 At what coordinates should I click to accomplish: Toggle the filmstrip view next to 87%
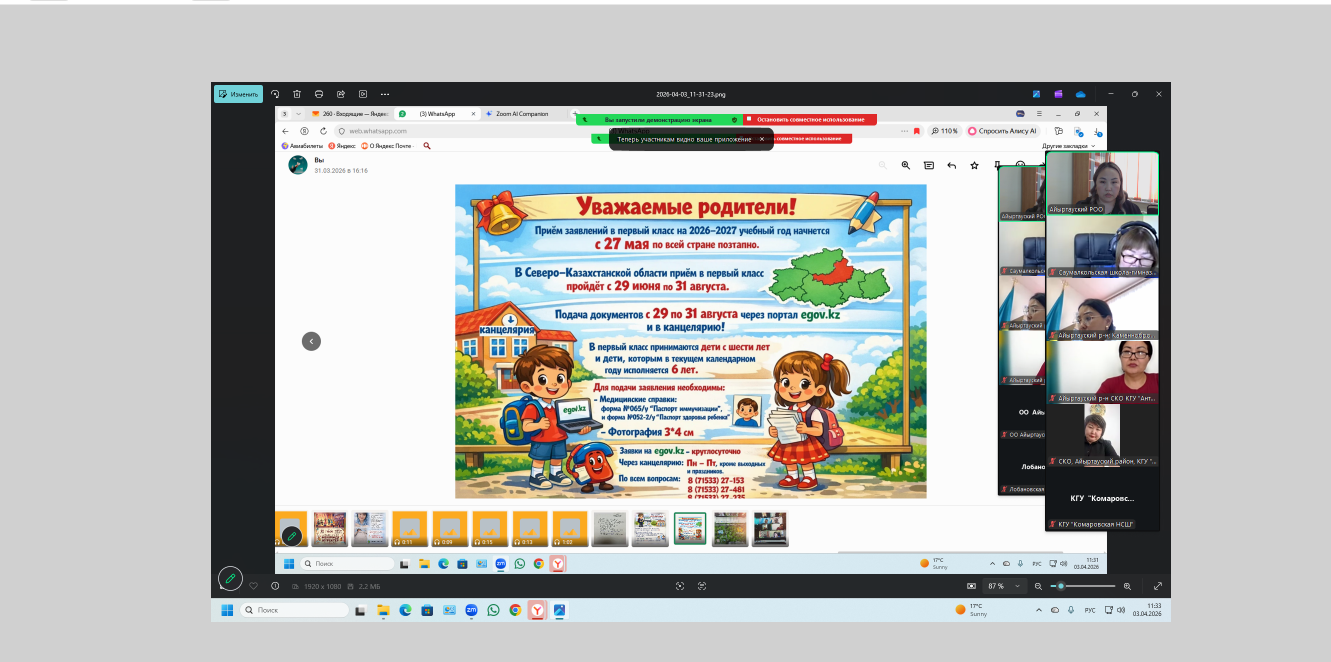pyautogui.click(x=971, y=586)
